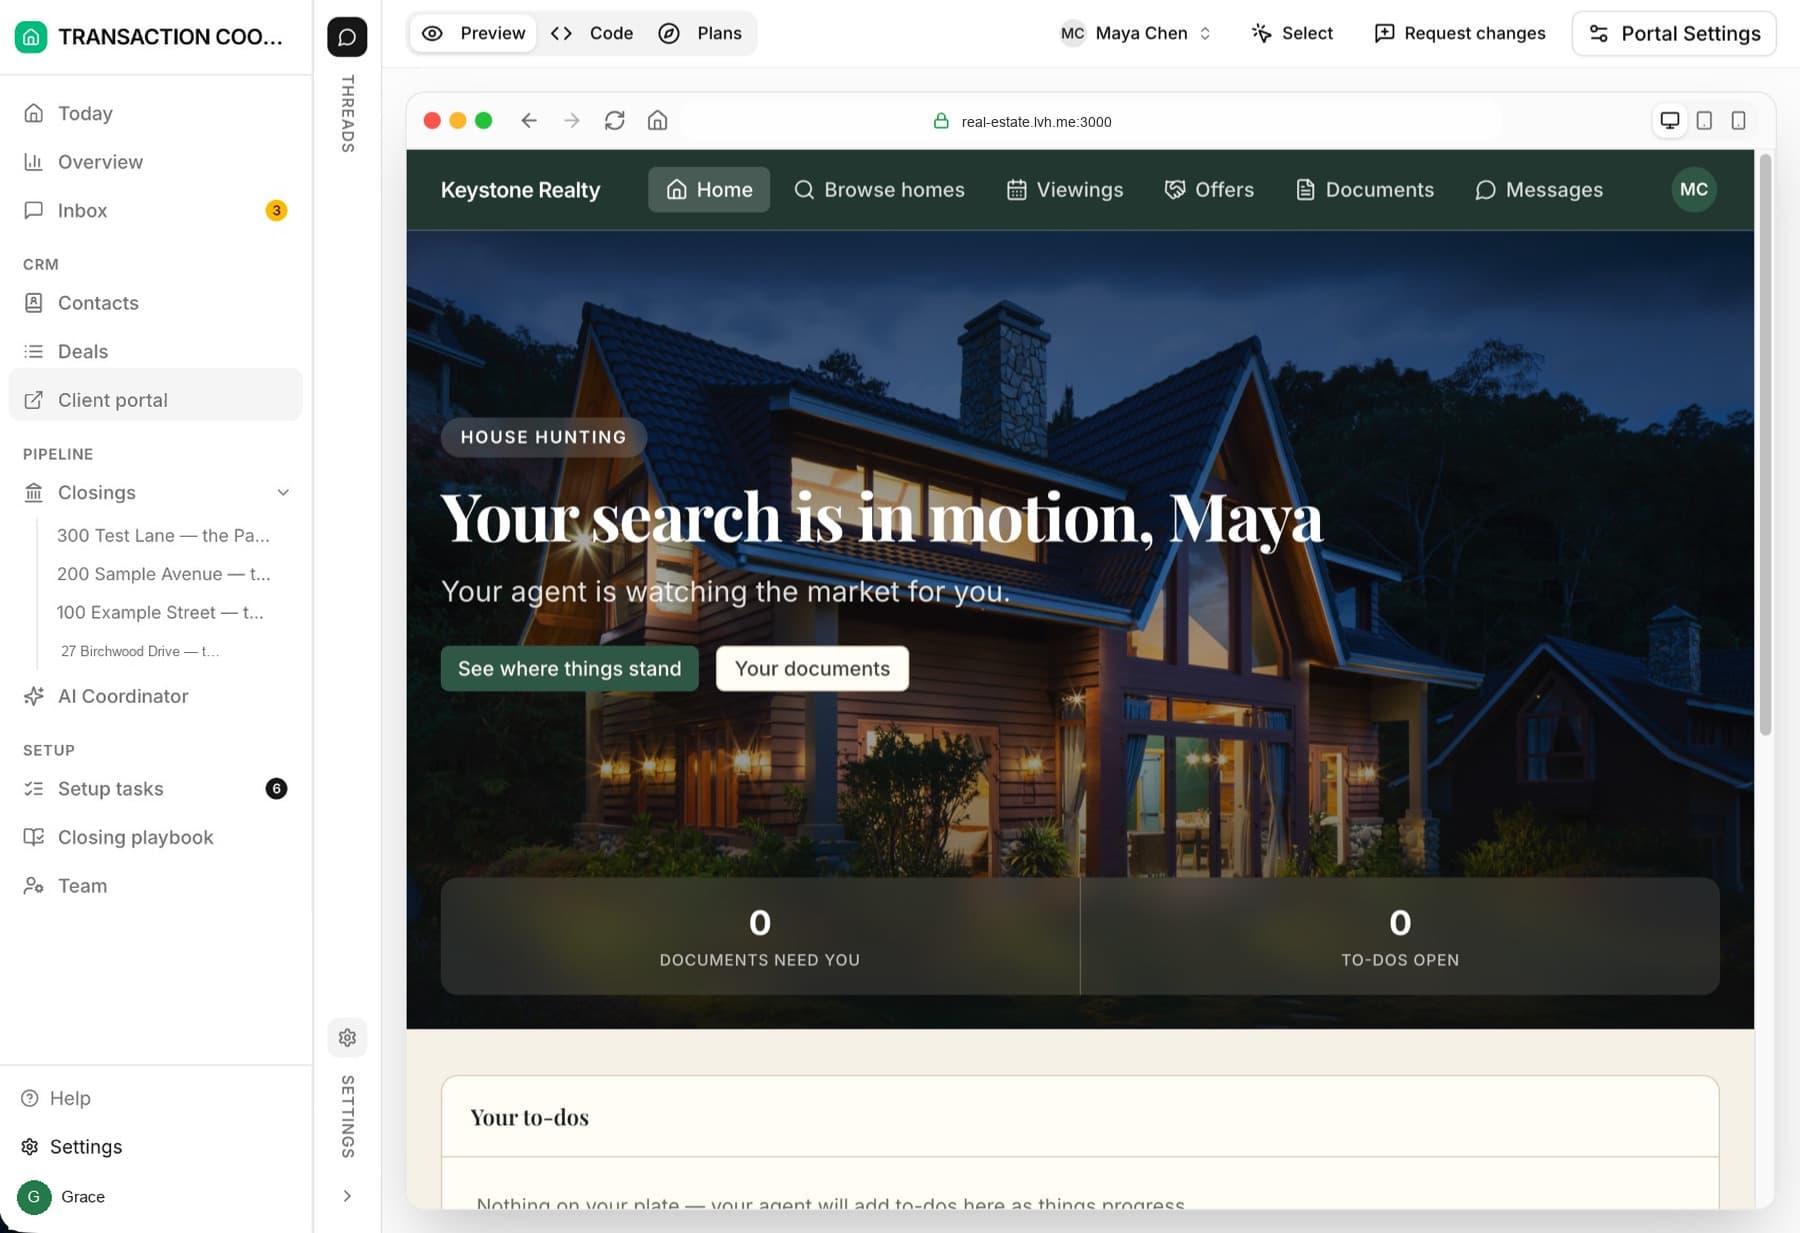Select Client portal in the sidebar
The height and width of the screenshot is (1233, 1800).
pos(155,400)
